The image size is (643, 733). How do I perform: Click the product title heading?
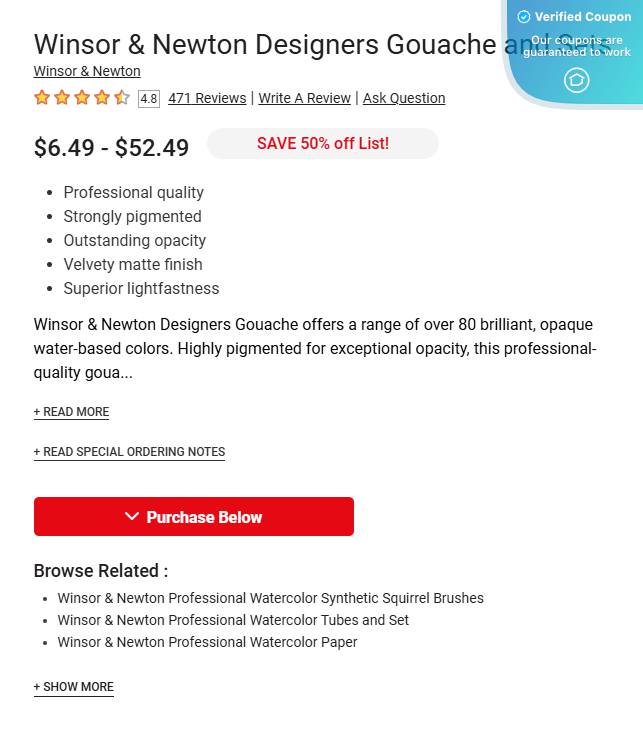(x=323, y=45)
